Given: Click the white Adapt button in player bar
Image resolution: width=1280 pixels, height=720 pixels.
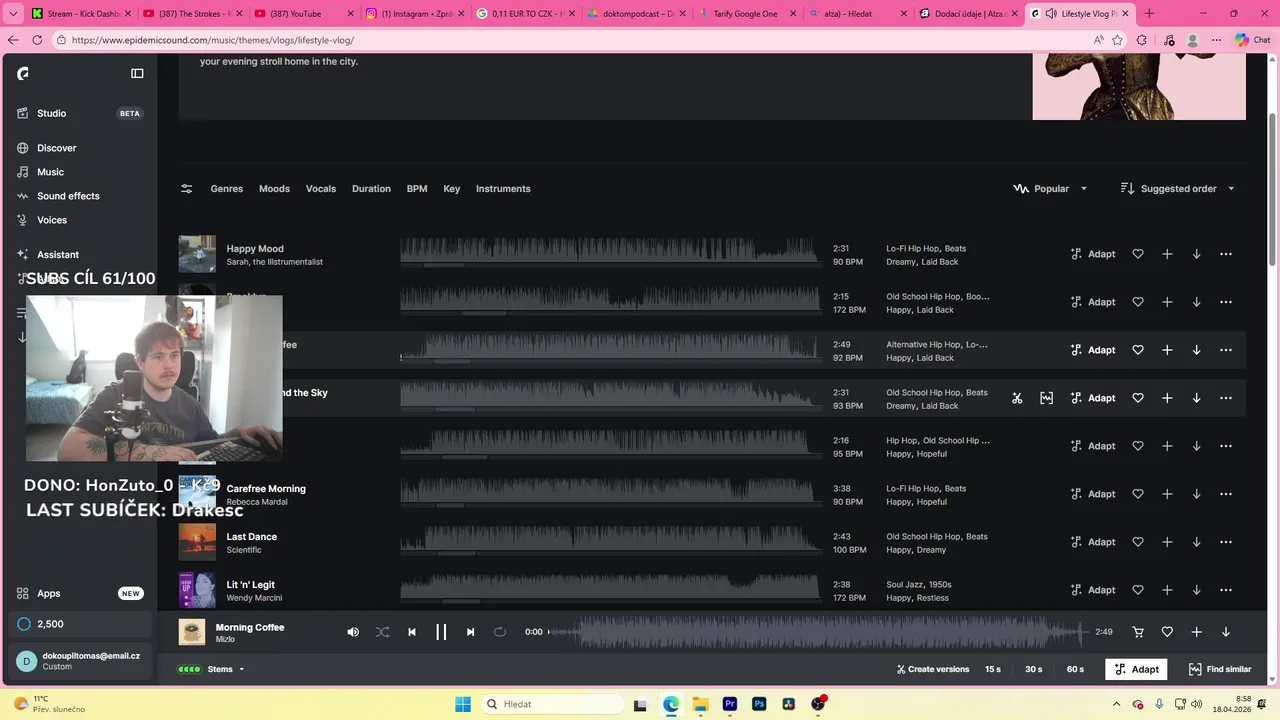Looking at the screenshot, I should (x=1136, y=669).
